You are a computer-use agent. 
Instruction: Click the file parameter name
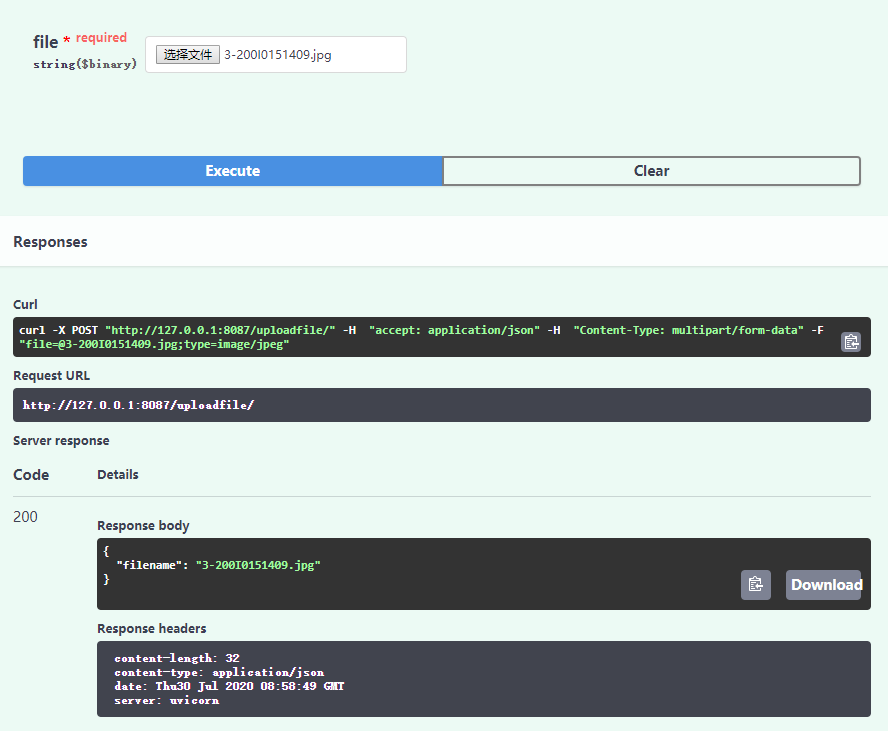point(45,41)
